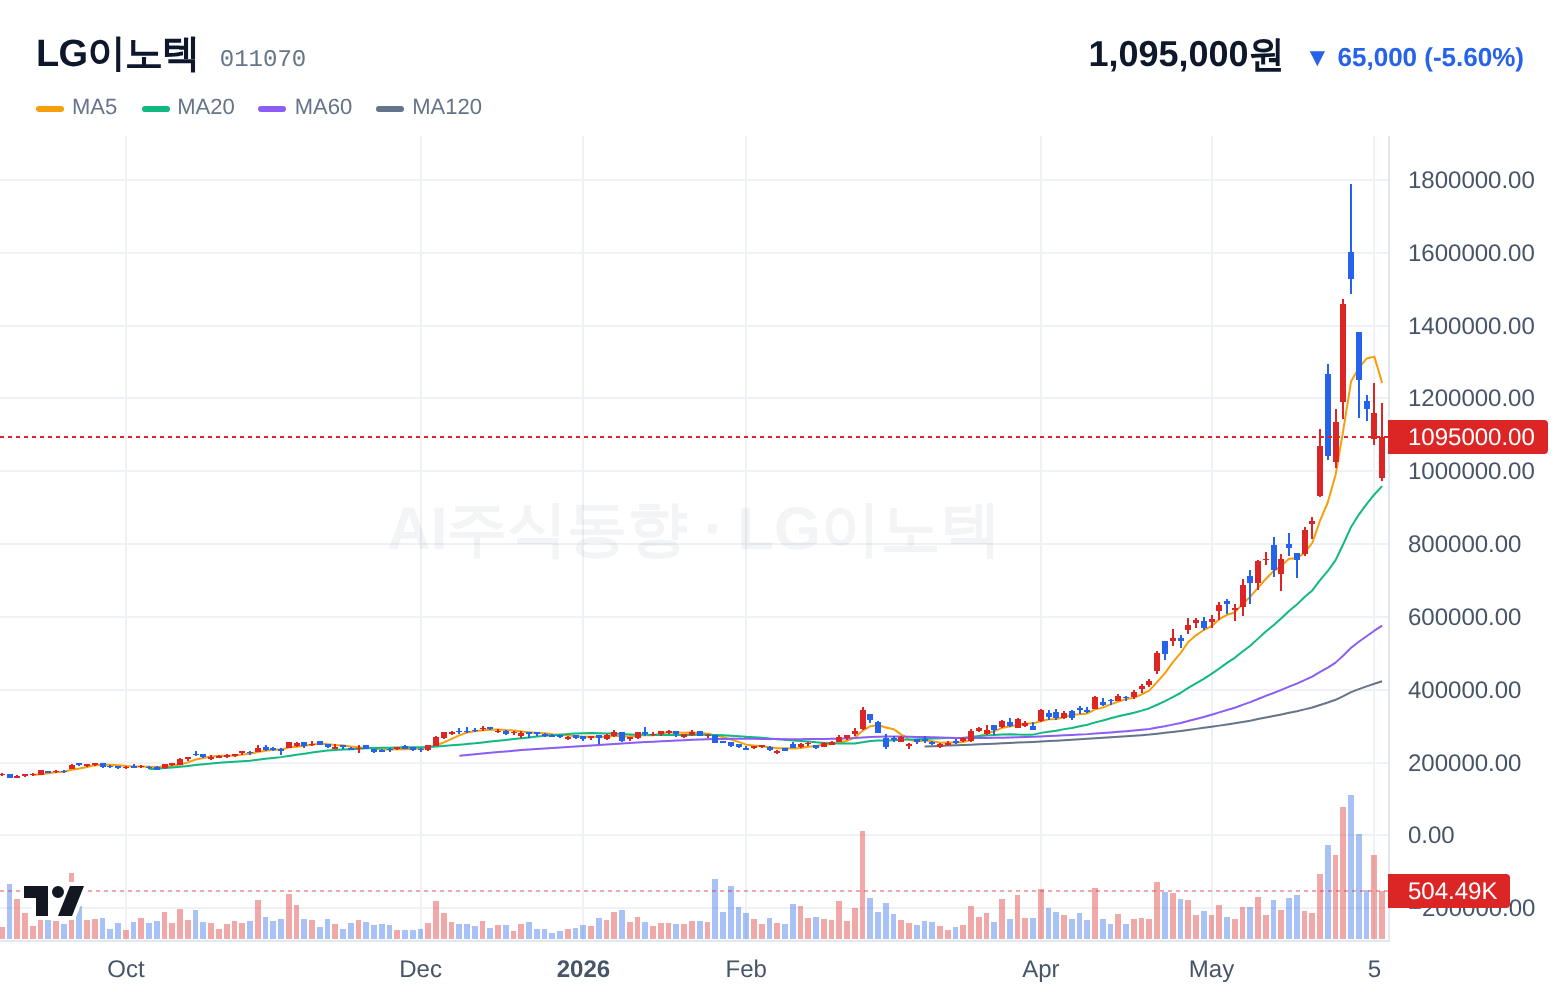Click the green MA20 legend swatch

156,108
